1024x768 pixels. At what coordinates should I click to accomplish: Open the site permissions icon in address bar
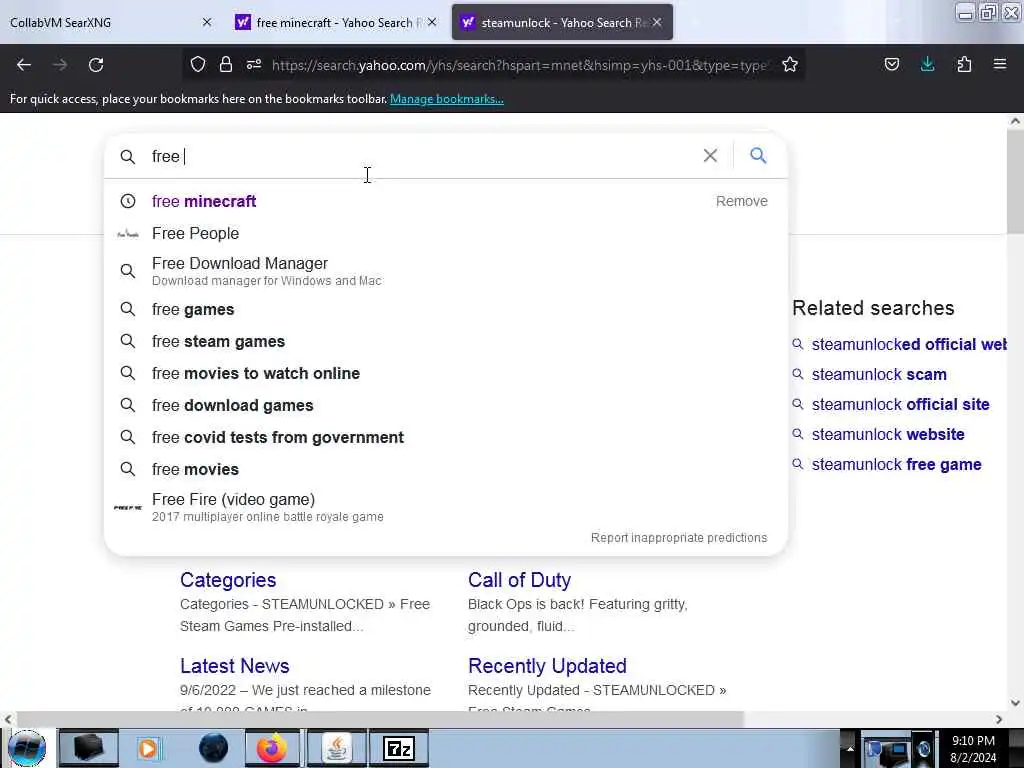(x=254, y=64)
